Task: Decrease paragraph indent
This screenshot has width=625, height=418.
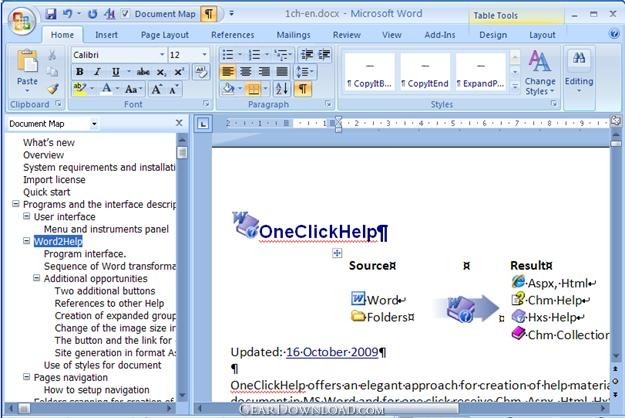Action: (x=307, y=55)
